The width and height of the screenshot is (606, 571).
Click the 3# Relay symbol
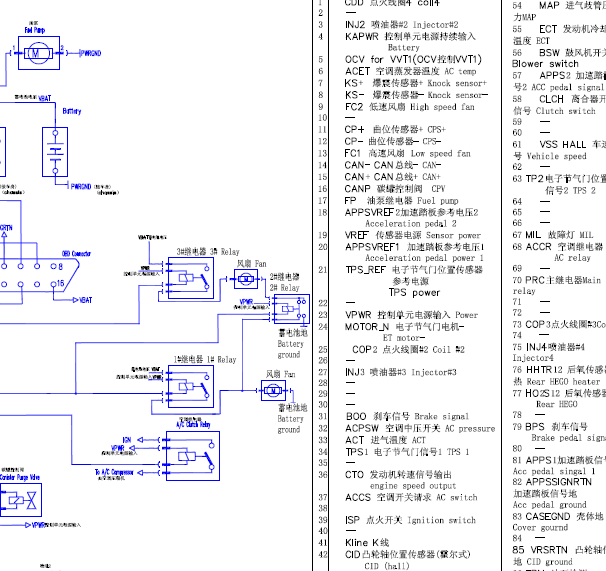point(191,278)
